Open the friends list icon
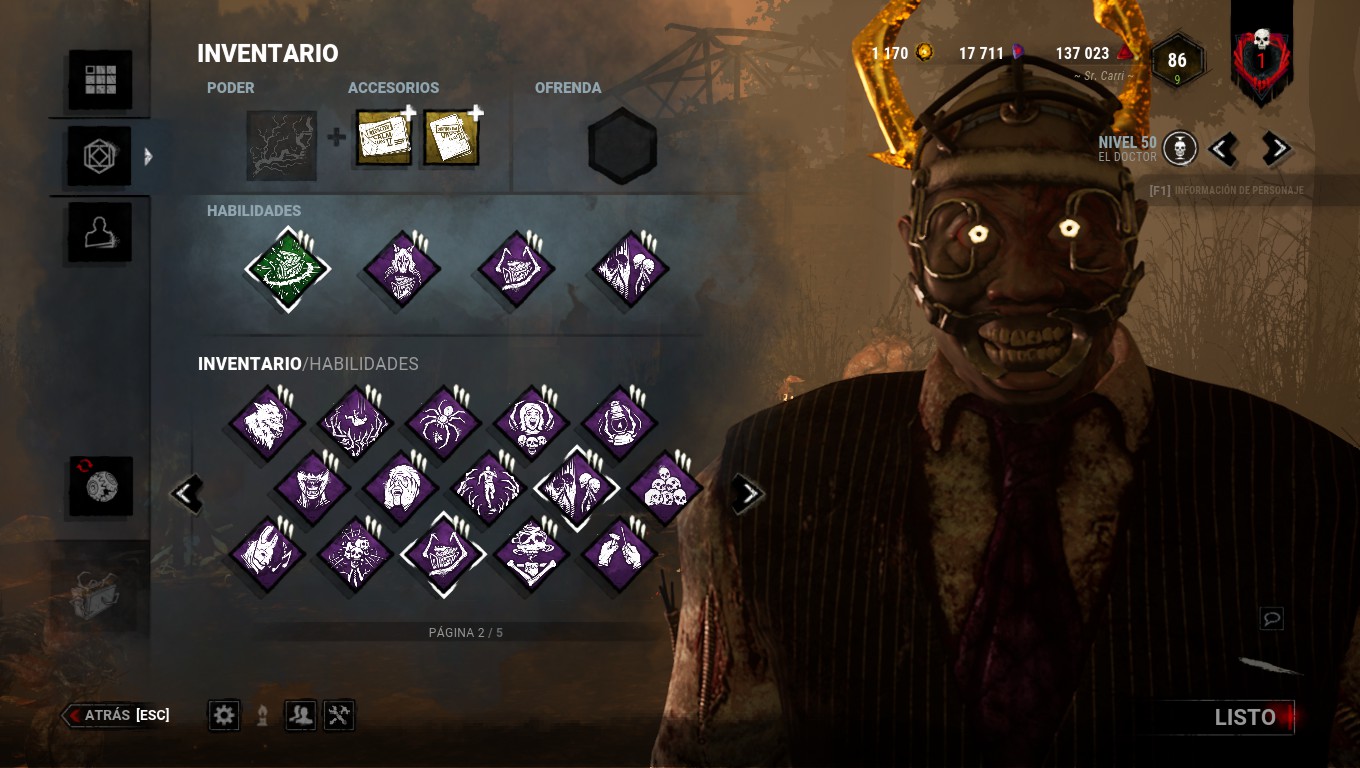The width and height of the screenshot is (1360, 768). (301, 715)
